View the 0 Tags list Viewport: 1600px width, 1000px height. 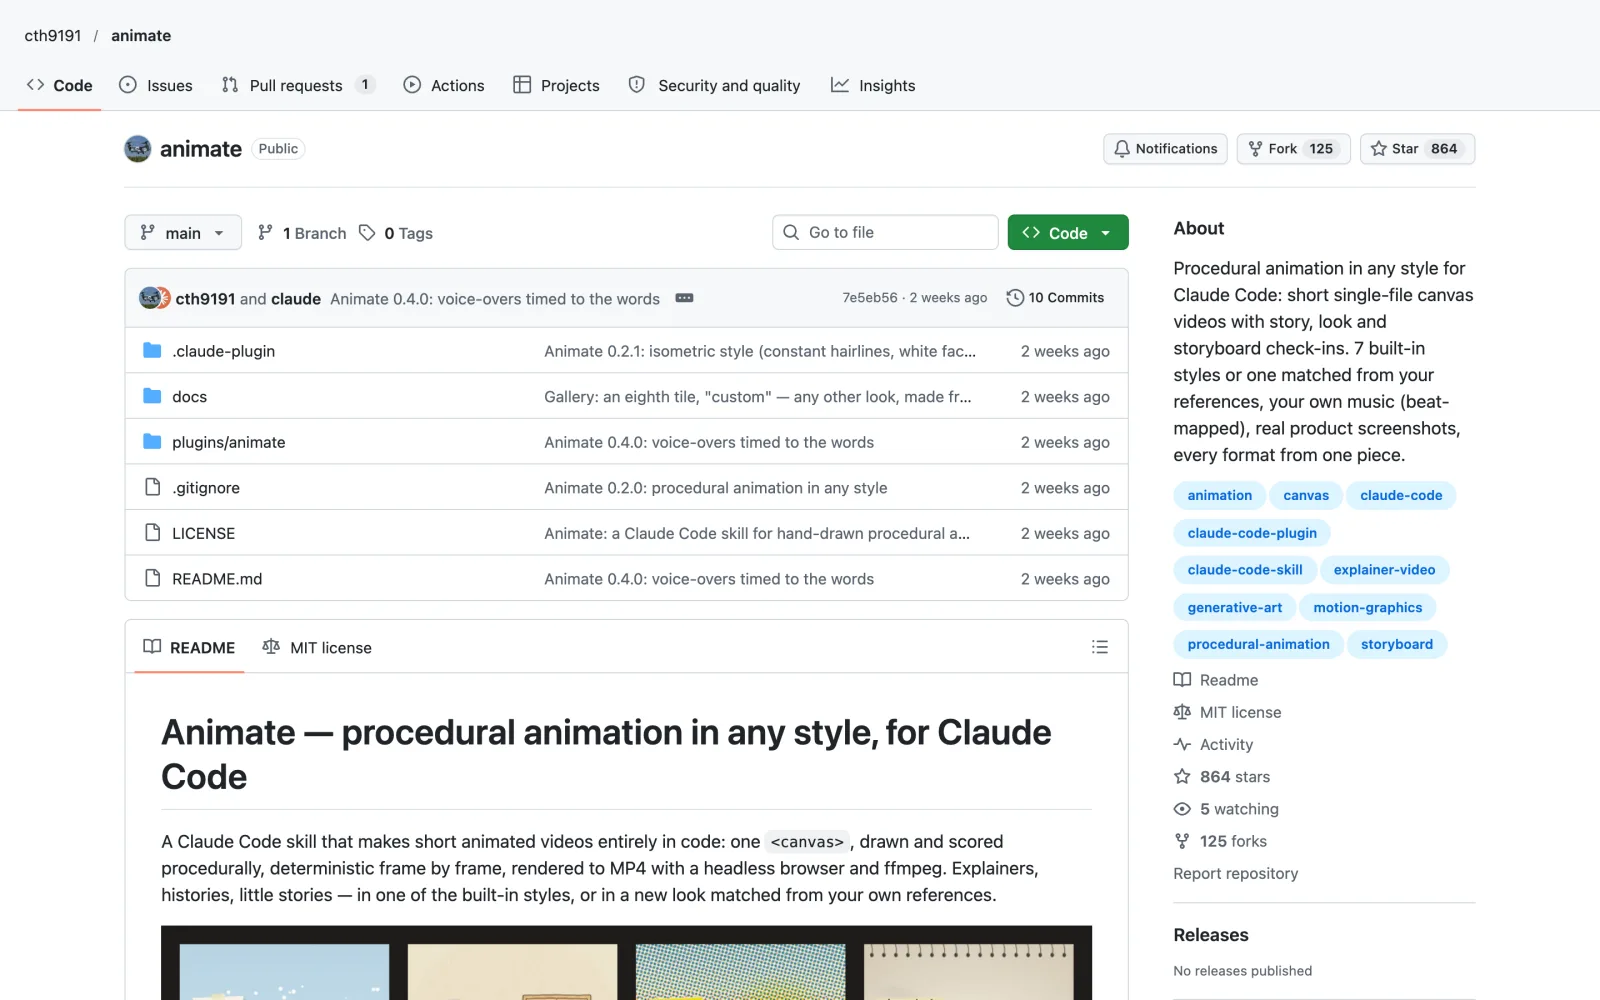[x=396, y=233]
